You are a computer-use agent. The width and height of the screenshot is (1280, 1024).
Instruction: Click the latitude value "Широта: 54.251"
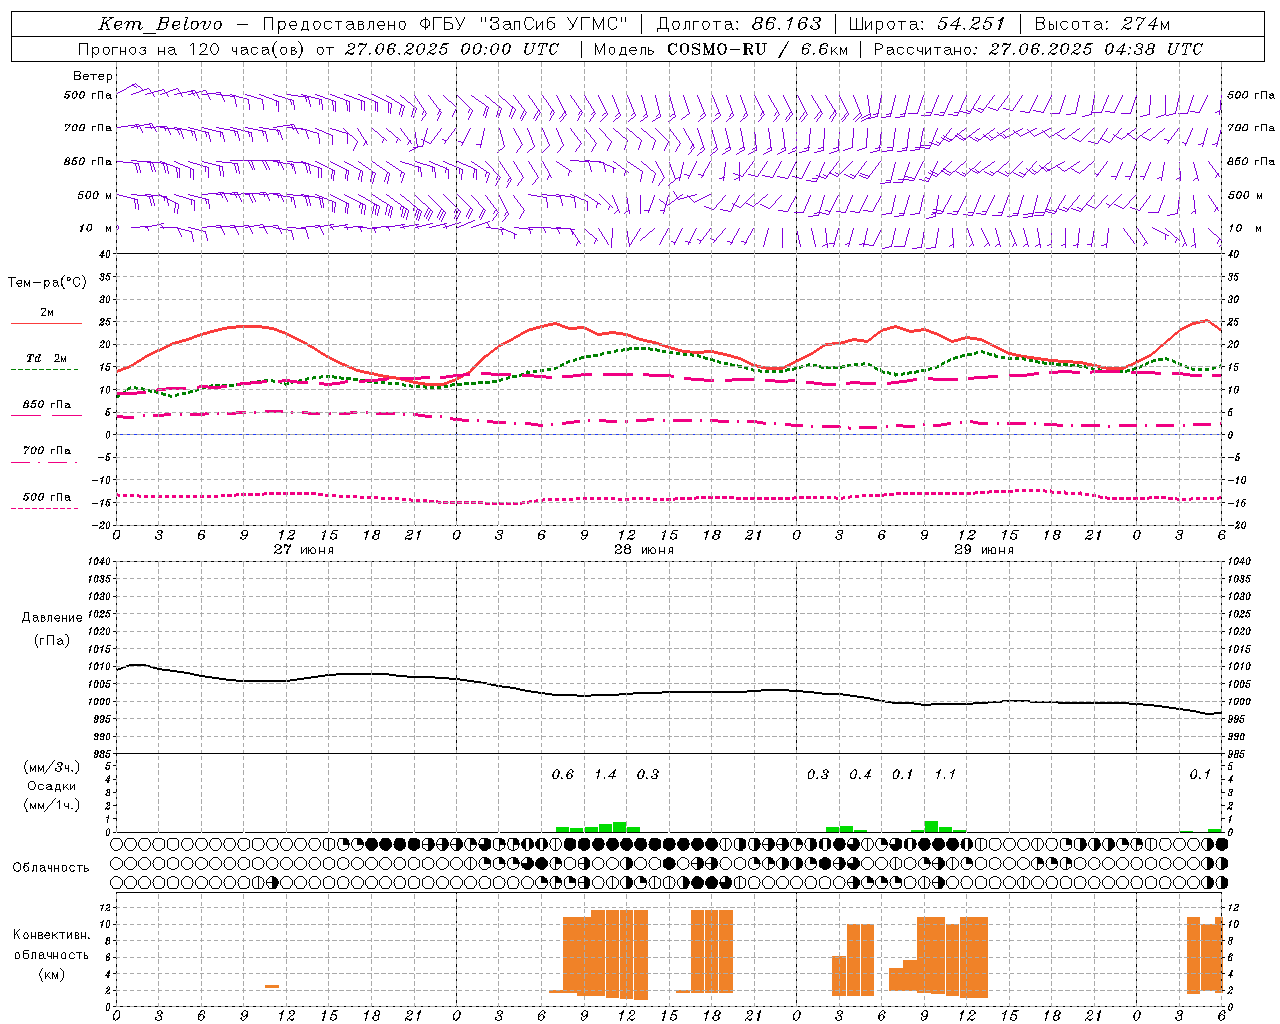click(927, 24)
